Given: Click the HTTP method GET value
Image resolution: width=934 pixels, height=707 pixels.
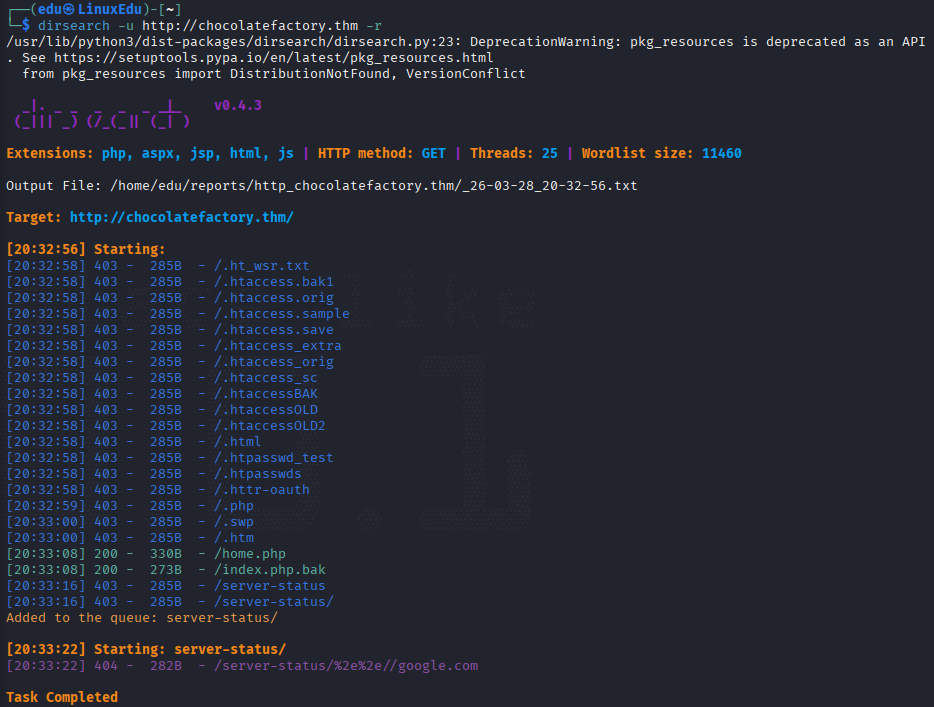Looking at the screenshot, I should (434, 154).
